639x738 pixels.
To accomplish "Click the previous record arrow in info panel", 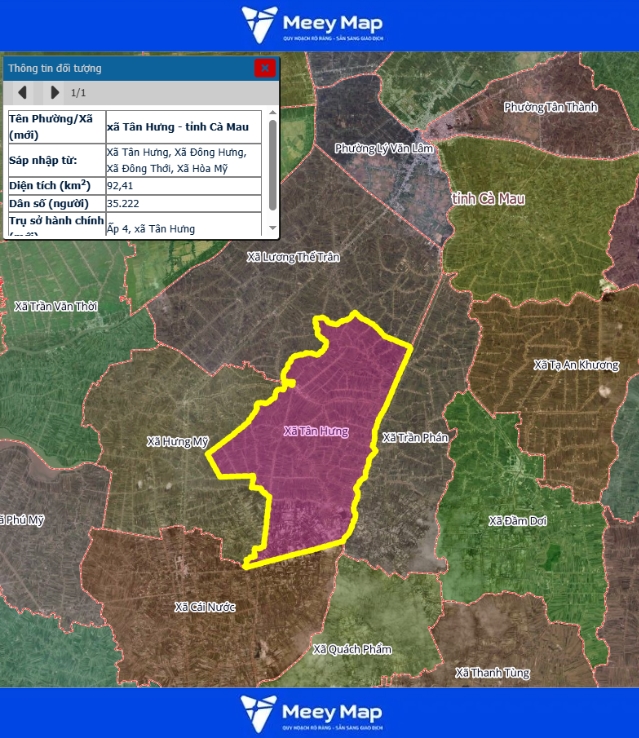I will pos(22,93).
